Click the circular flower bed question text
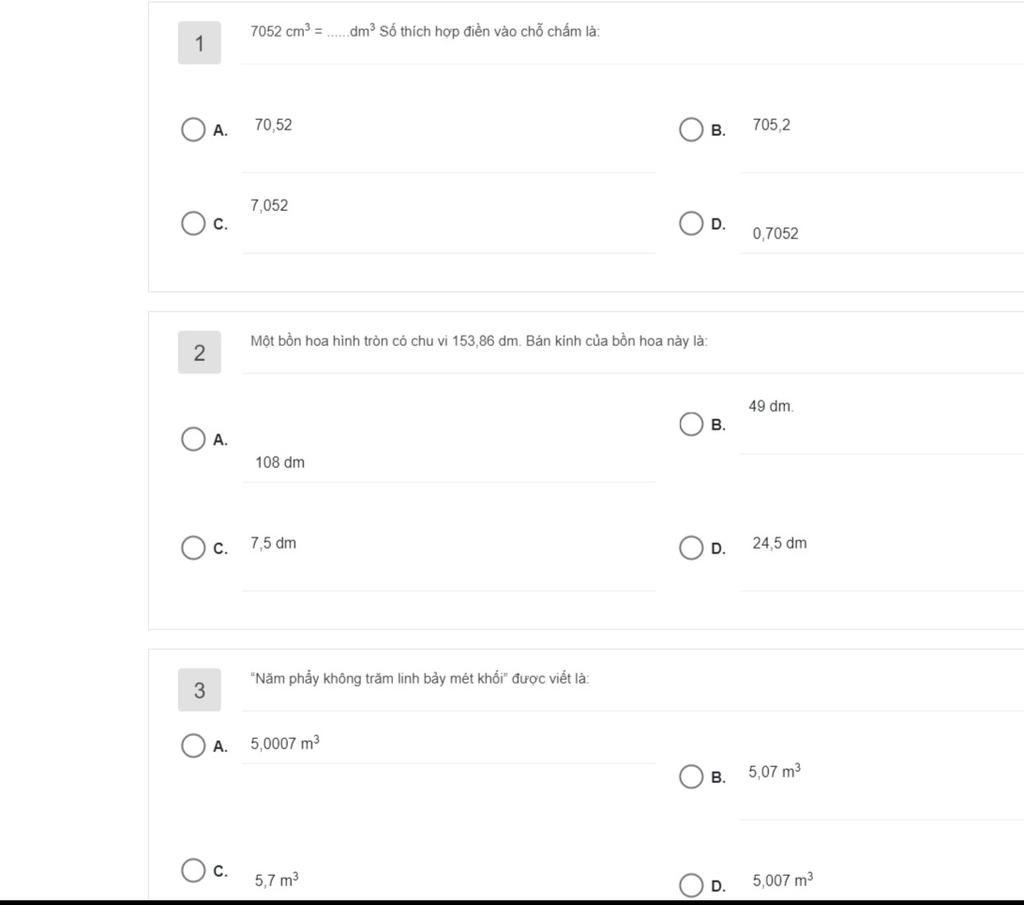 [479, 341]
